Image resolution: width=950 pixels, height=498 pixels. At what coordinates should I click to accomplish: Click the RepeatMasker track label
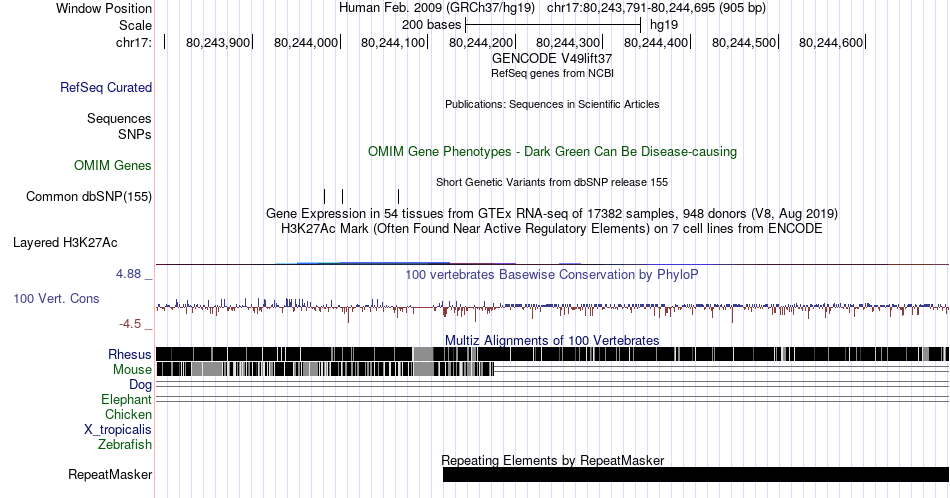[110, 474]
